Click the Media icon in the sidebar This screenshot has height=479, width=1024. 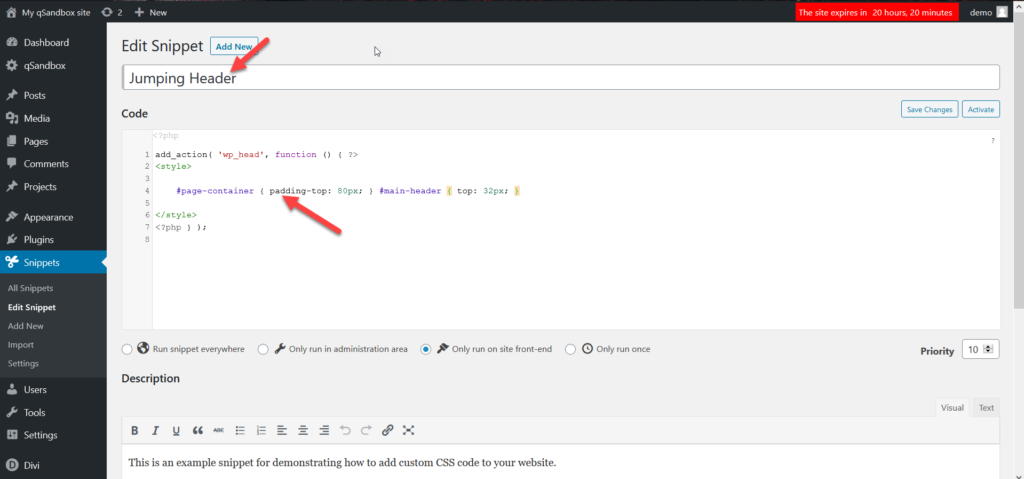point(12,118)
